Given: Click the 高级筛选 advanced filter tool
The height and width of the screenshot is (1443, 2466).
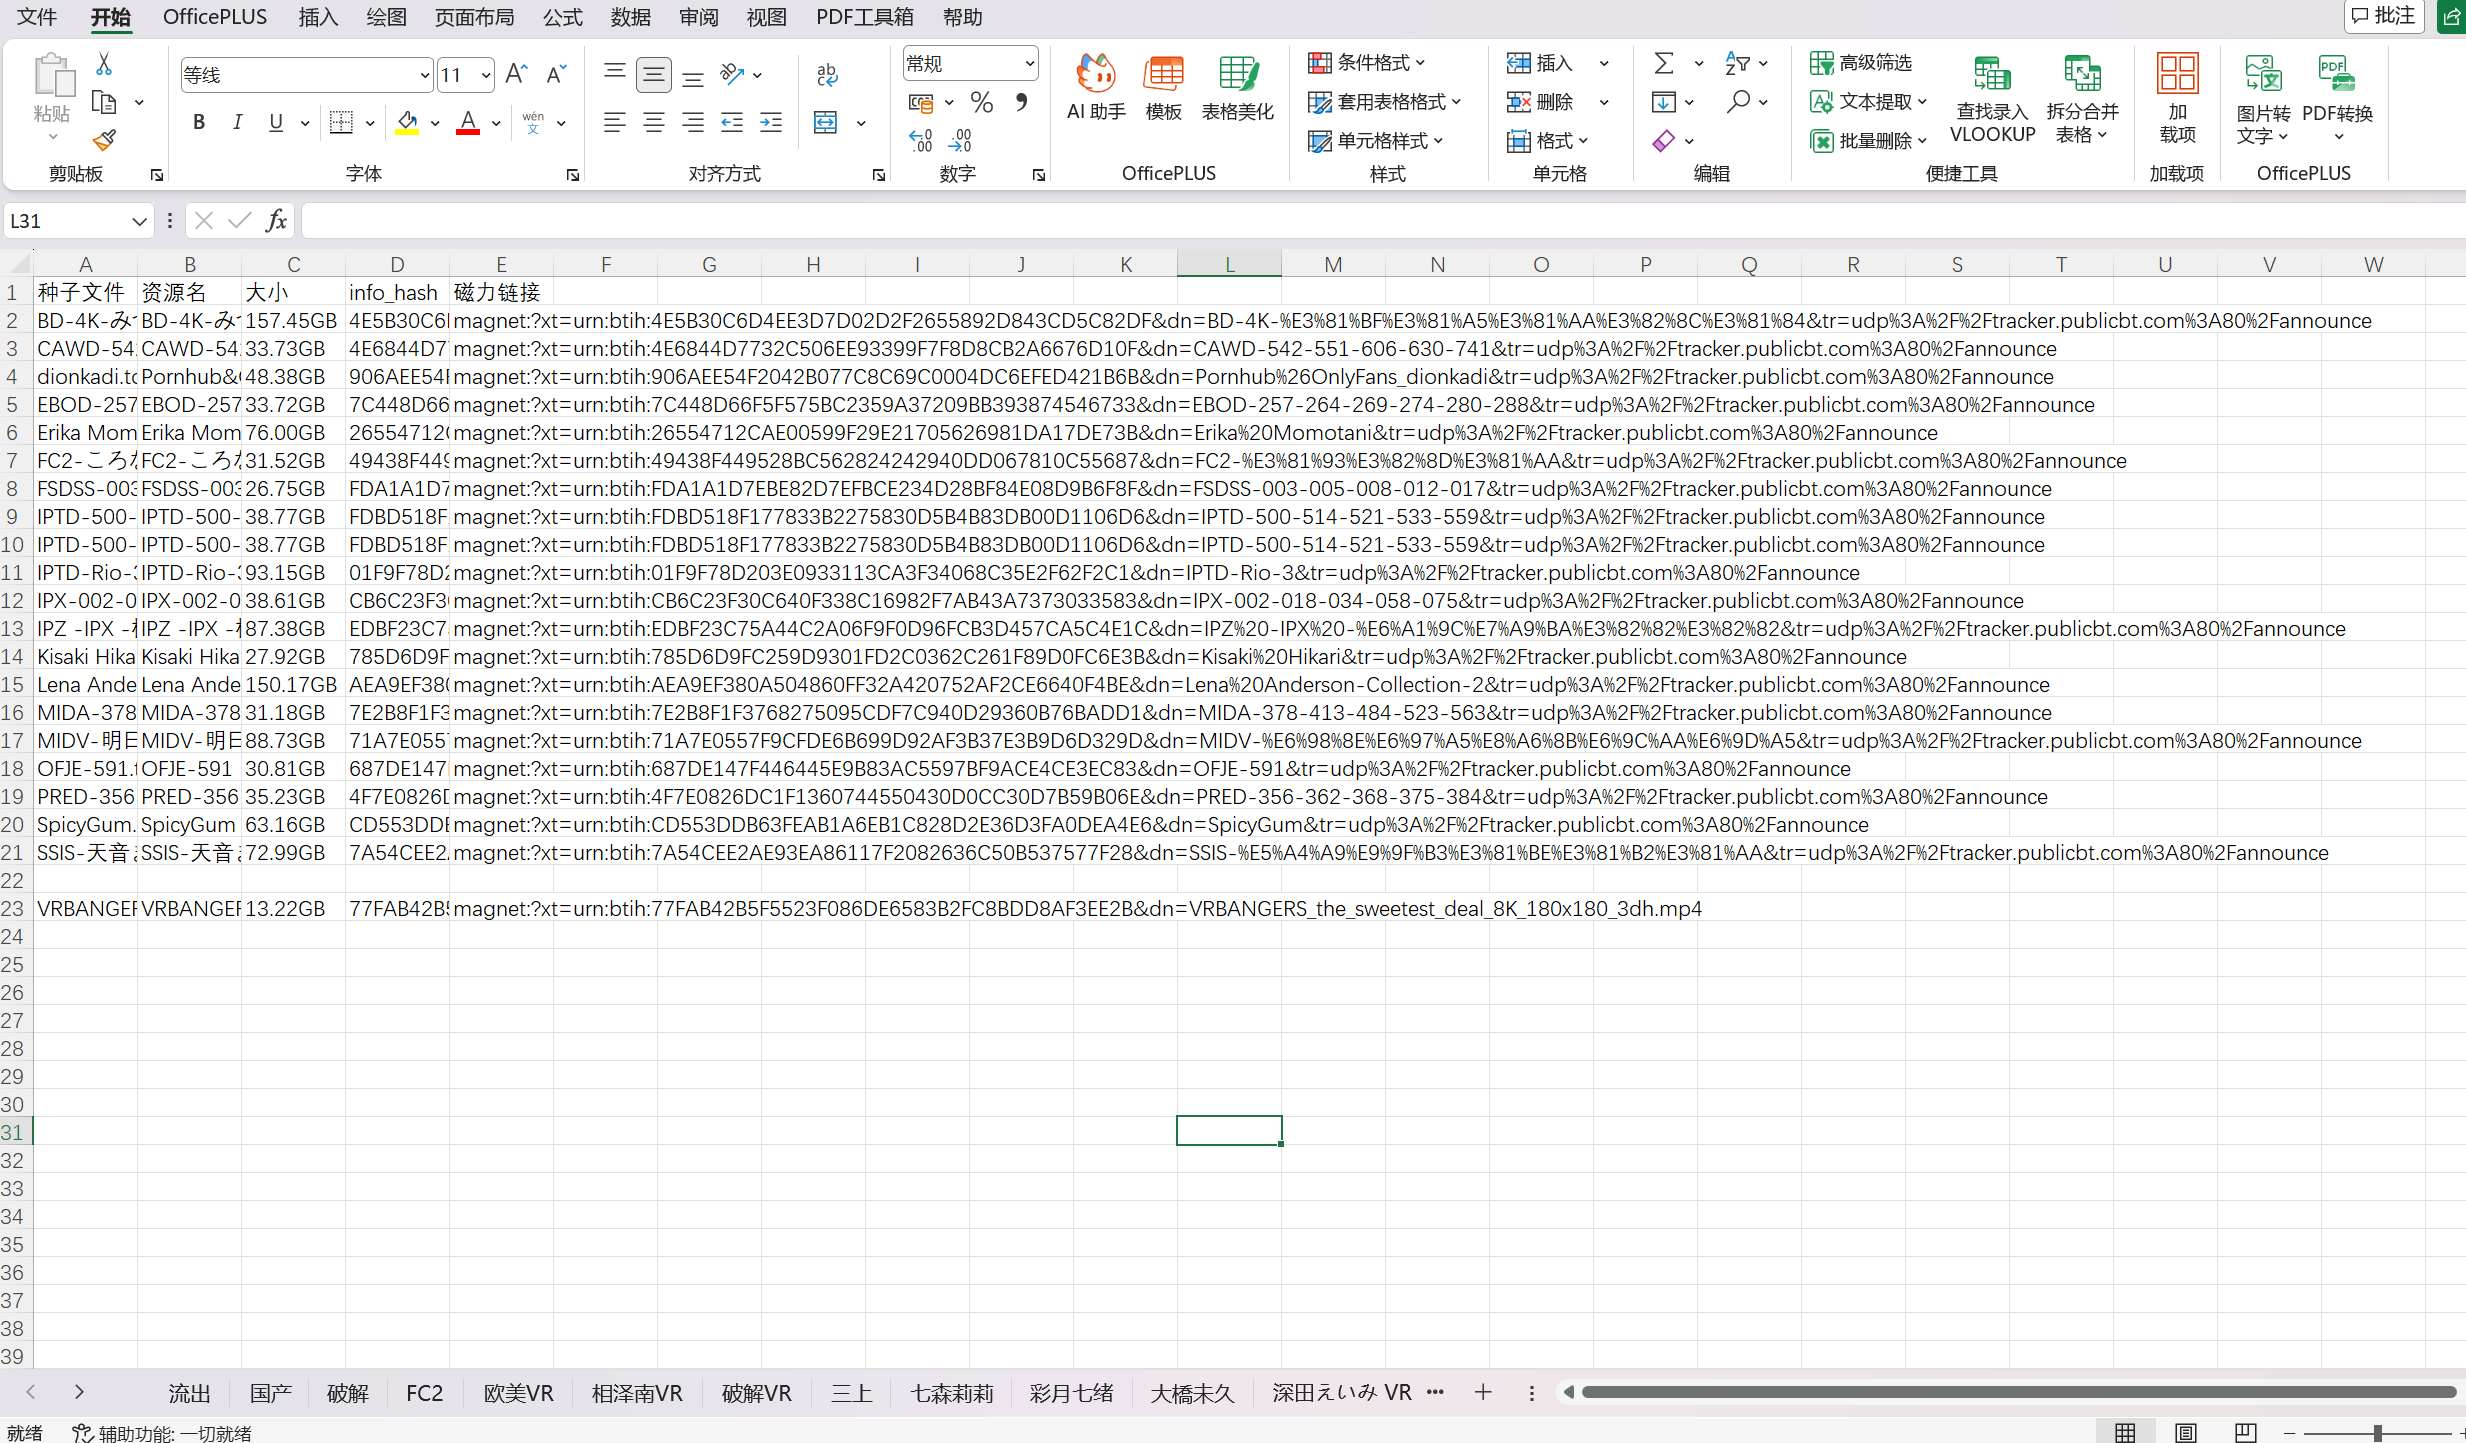Looking at the screenshot, I should 1861,63.
